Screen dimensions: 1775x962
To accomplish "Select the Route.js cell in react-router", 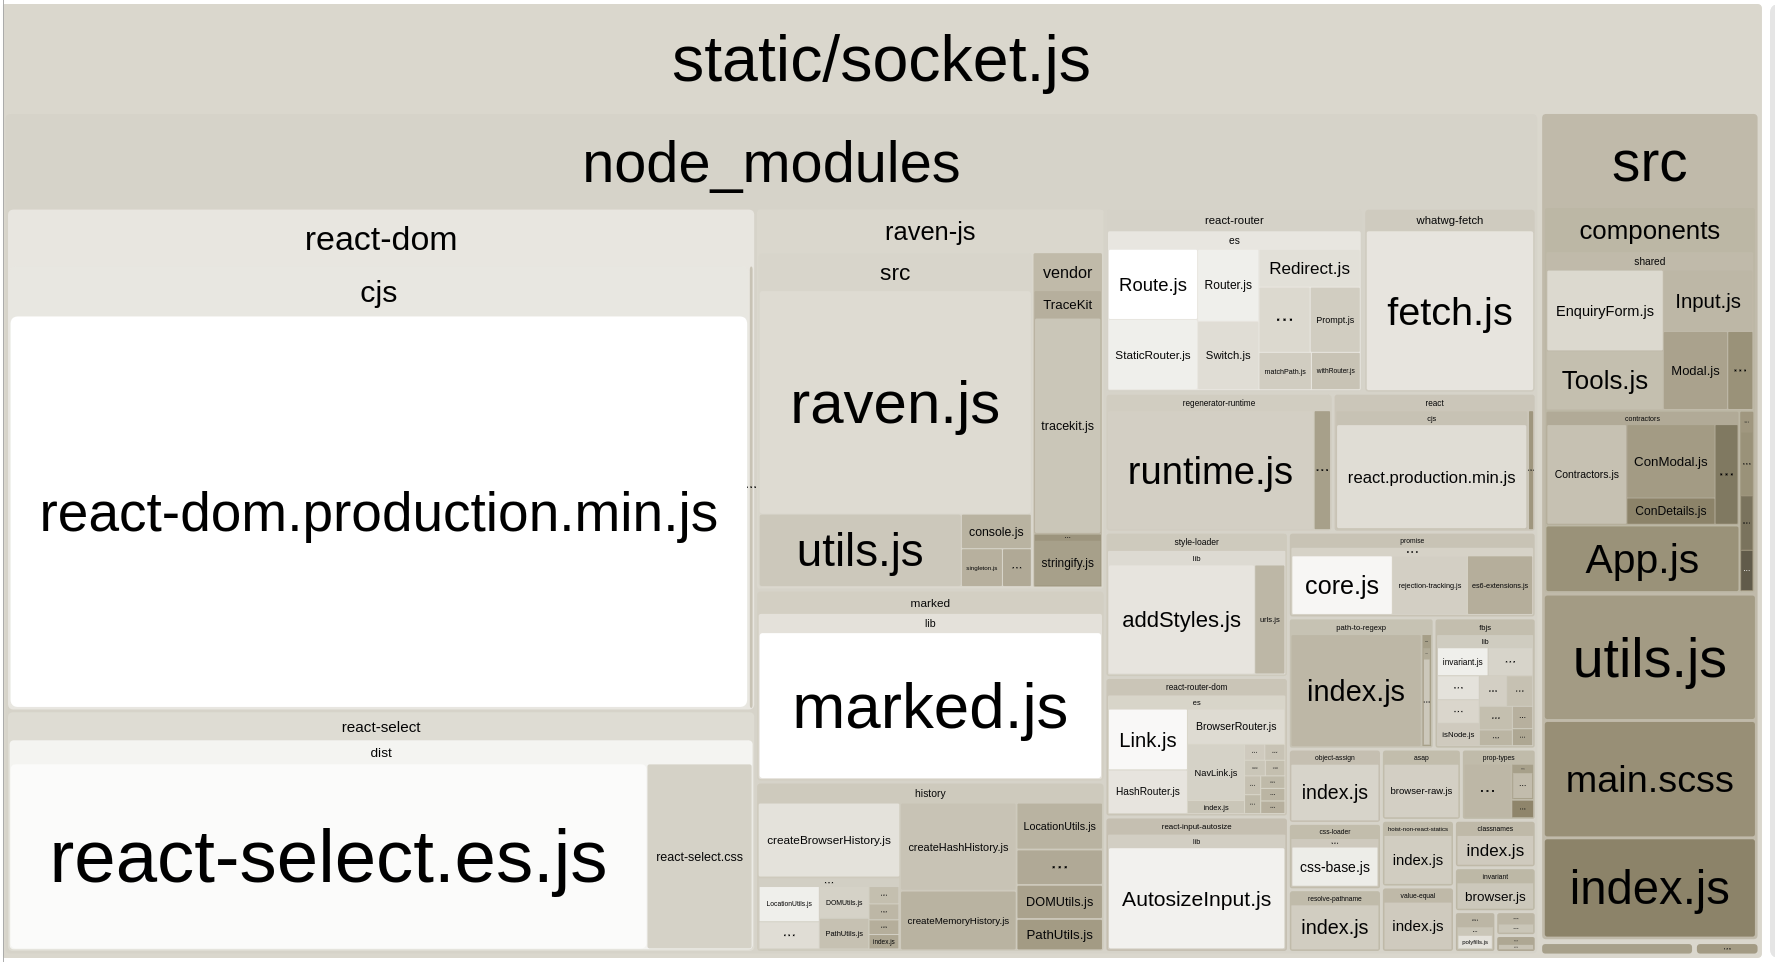I will 1151,284.
